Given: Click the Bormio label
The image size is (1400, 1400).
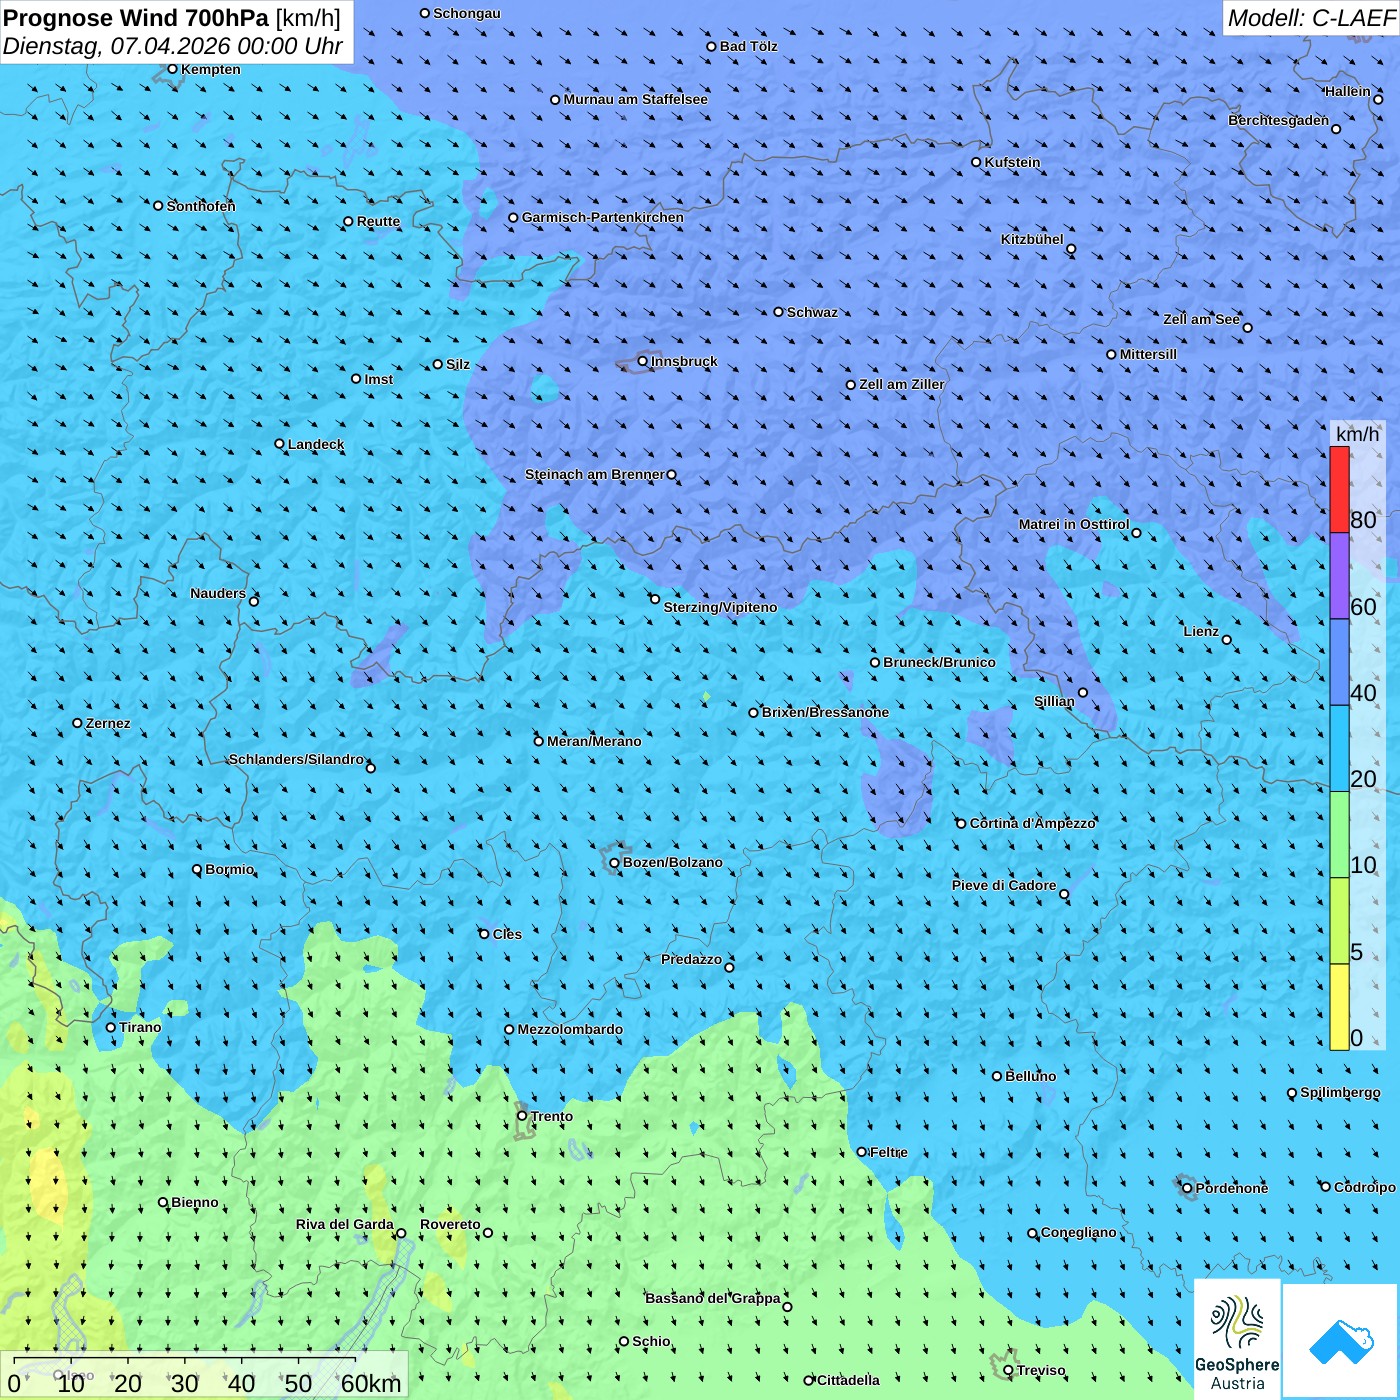Looking at the screenshot, I should click(230, 869).
